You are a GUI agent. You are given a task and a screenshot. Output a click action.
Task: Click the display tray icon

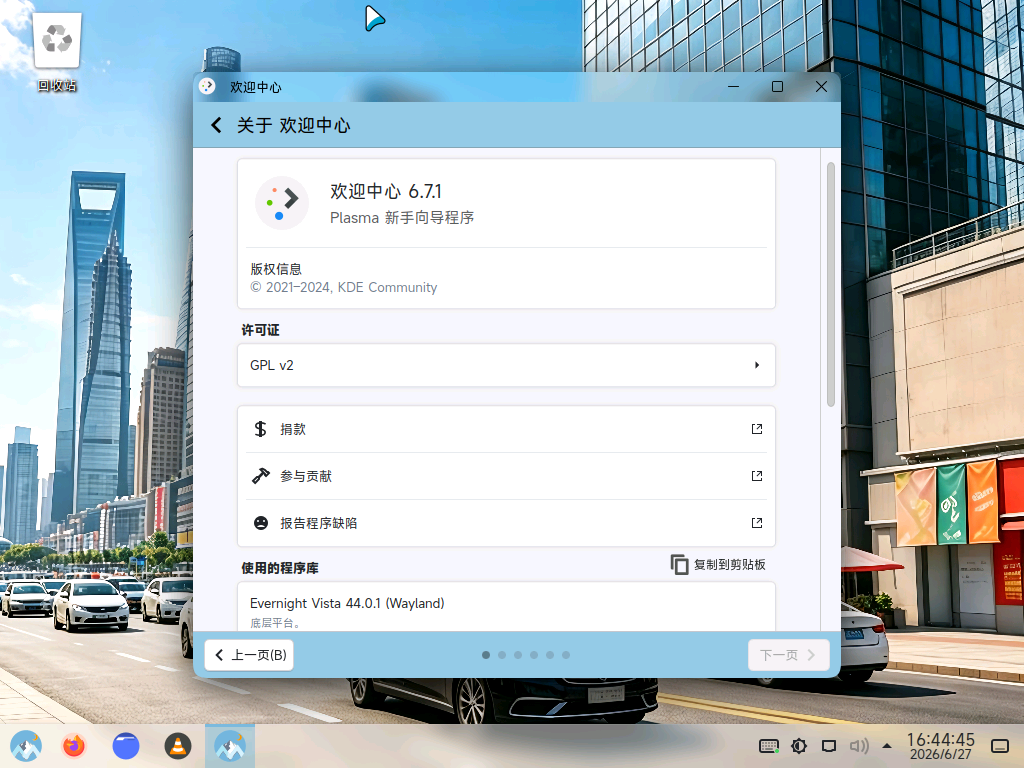[x=829, y=746]
